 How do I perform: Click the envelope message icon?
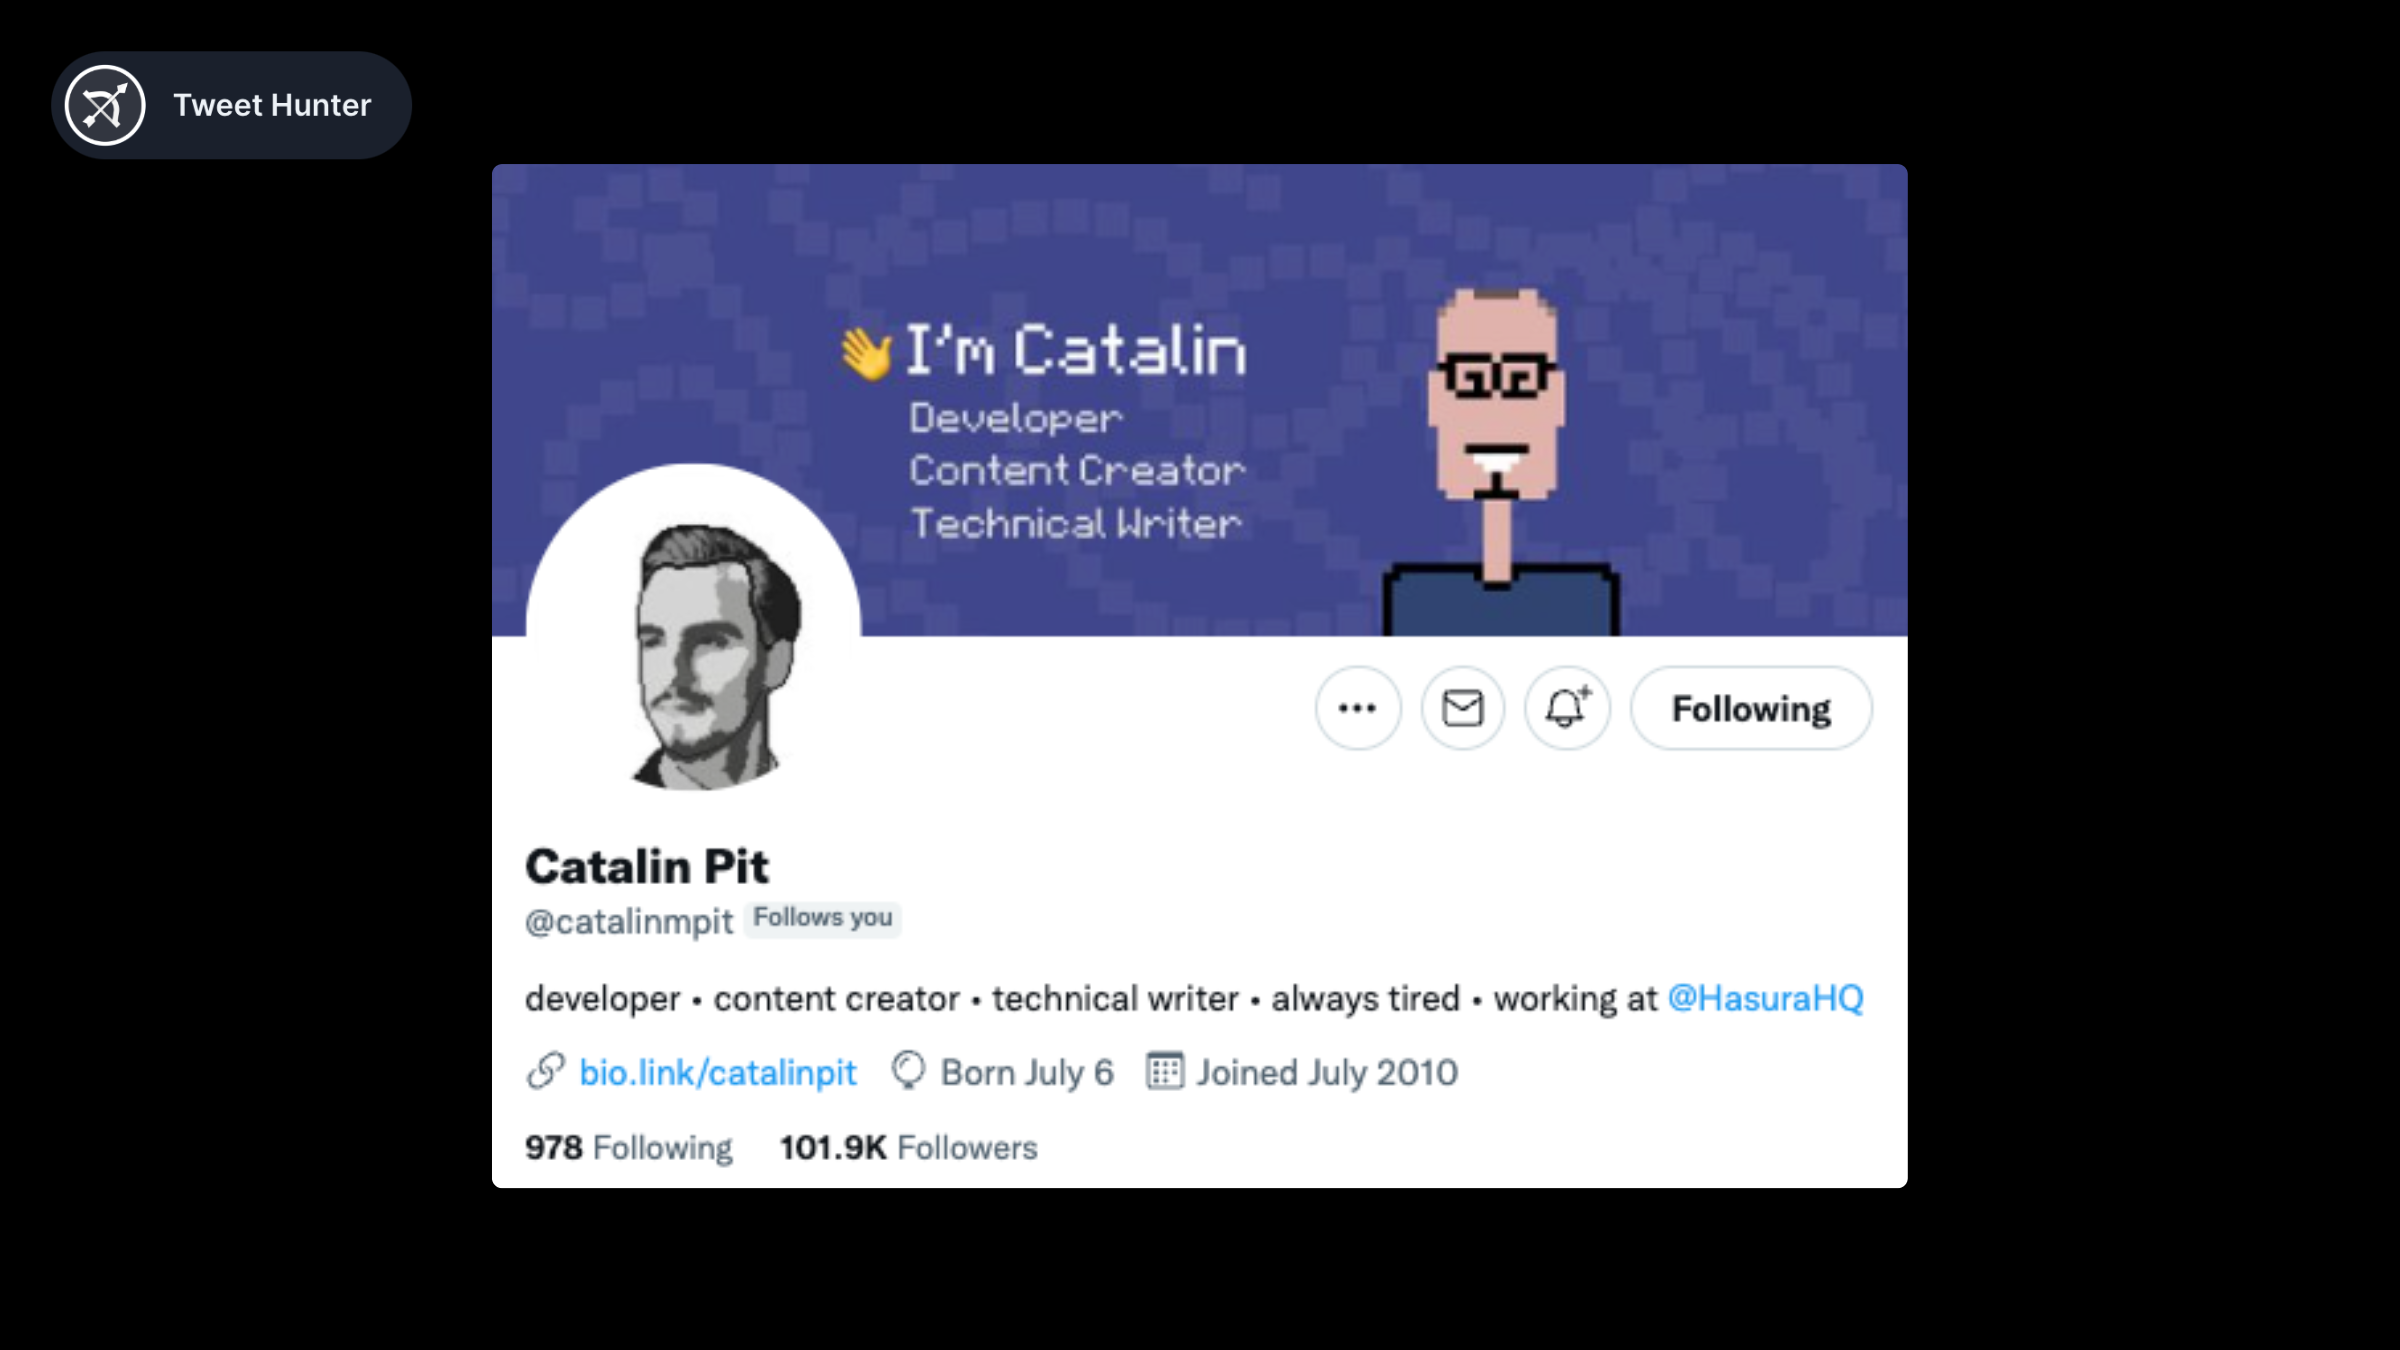1462,708
